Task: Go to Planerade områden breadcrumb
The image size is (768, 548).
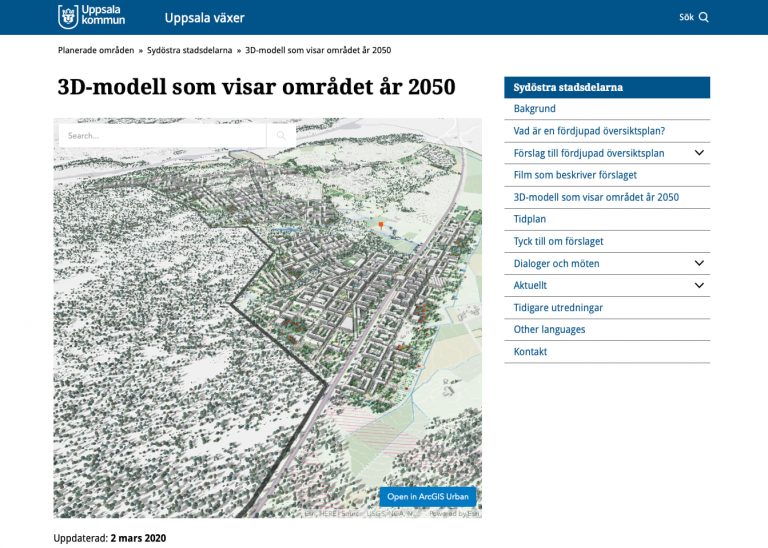Action: [96, 50]
